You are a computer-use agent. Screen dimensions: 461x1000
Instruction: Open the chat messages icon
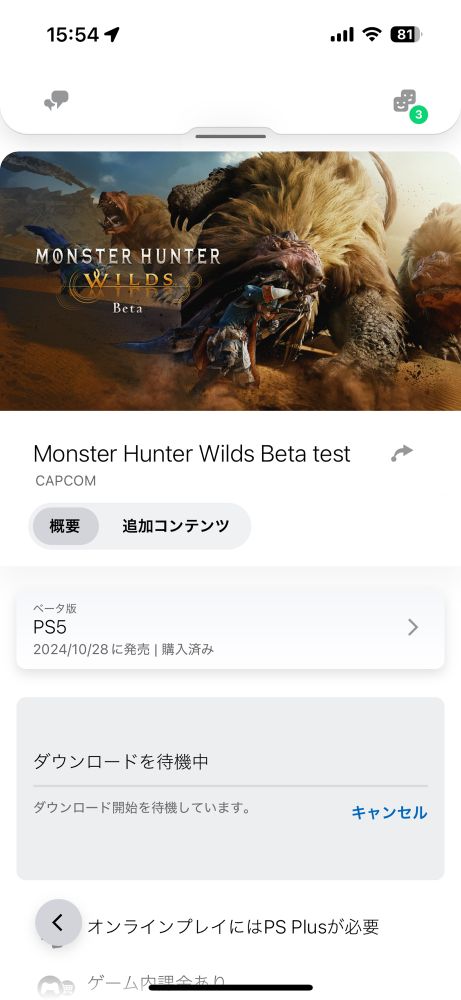point(56,101)
